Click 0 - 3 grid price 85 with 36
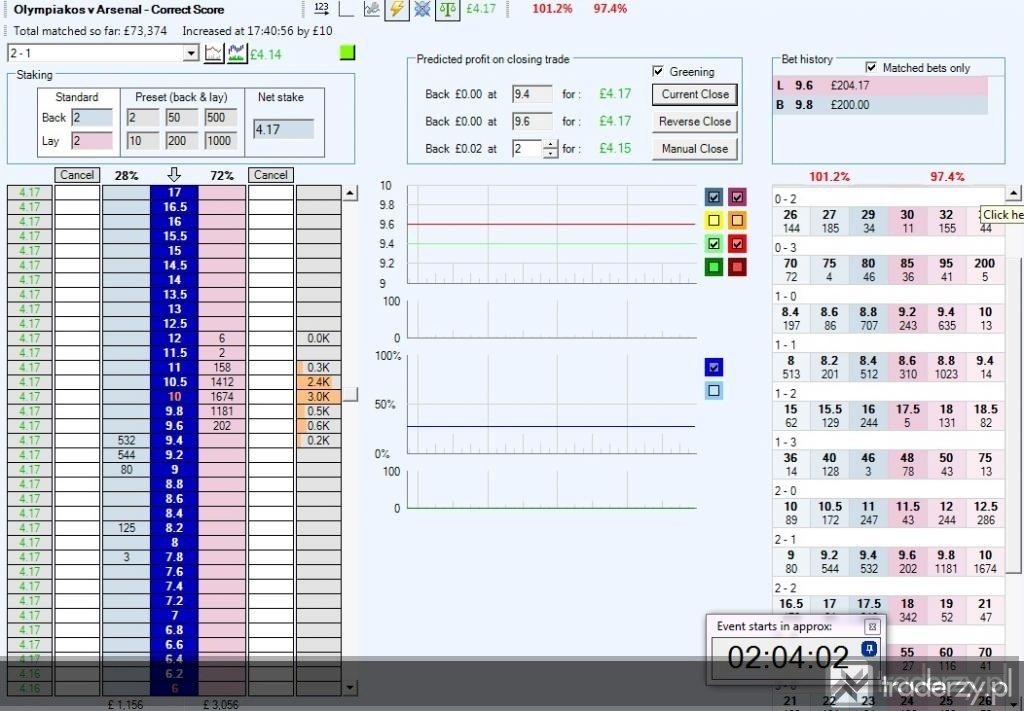This screenshot has height=711, width=1024. (907, 270)
